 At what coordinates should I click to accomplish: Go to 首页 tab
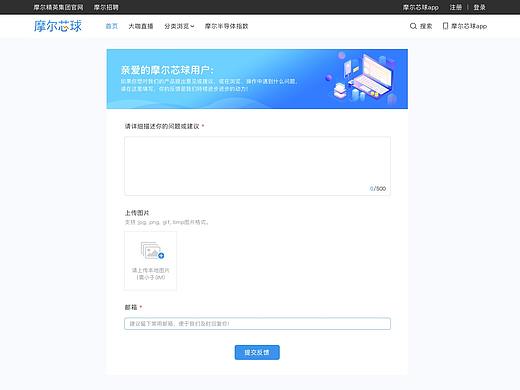pos(112,26)
